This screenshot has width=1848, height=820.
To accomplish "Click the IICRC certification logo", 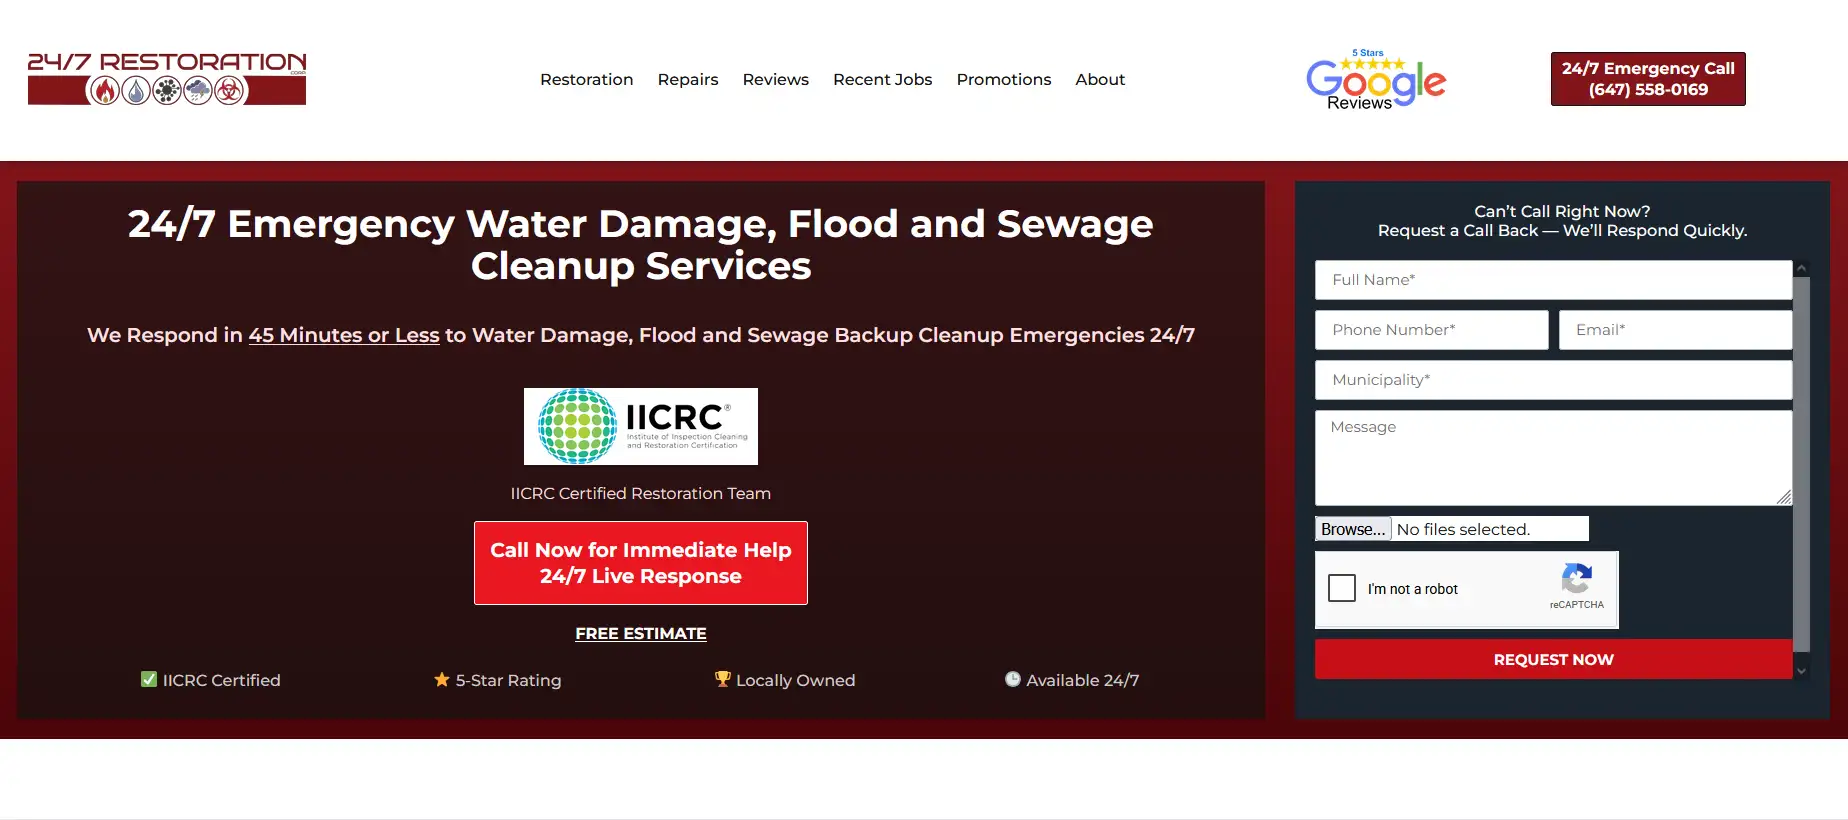I will tap(641, 426).
